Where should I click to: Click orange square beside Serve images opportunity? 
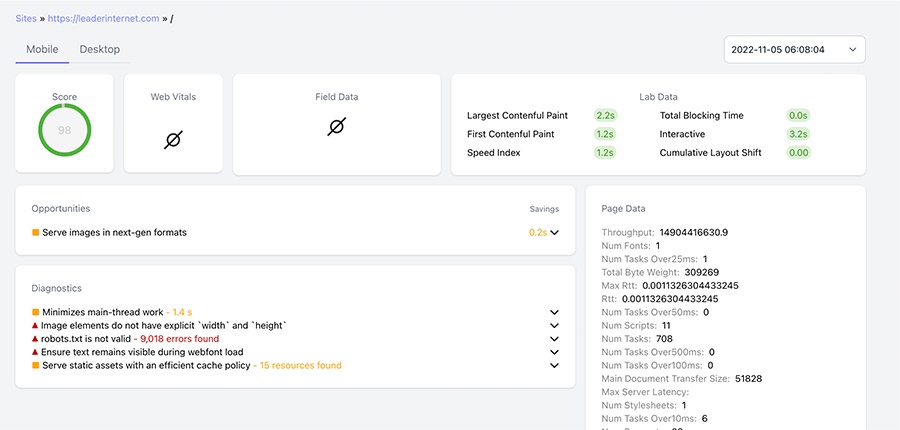click(x=36, y=232)
